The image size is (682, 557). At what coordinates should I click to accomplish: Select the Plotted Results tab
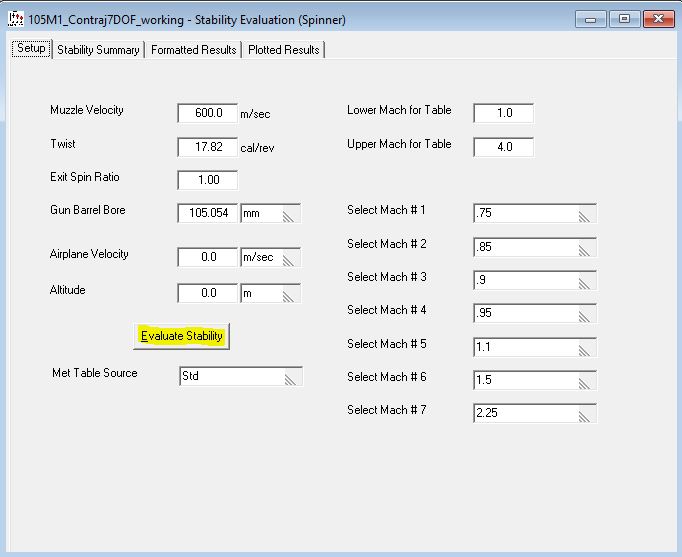coord(285,50)
